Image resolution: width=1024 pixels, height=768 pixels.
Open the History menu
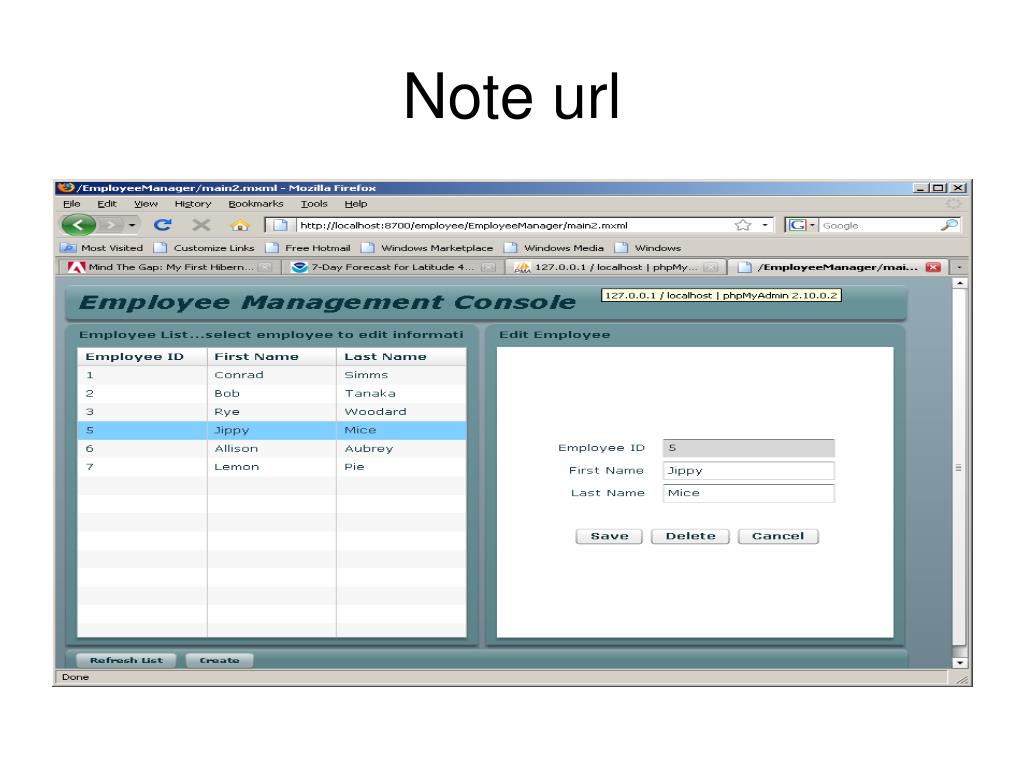pos(193,204)
